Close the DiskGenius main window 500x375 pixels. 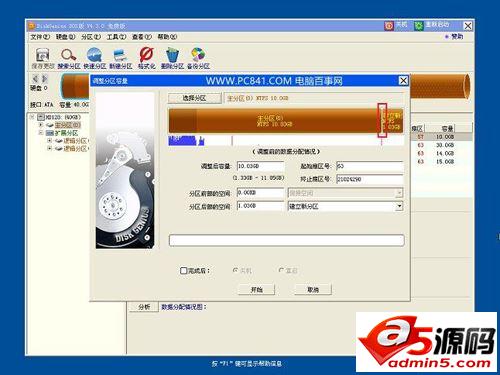click(x=468, y=26)
